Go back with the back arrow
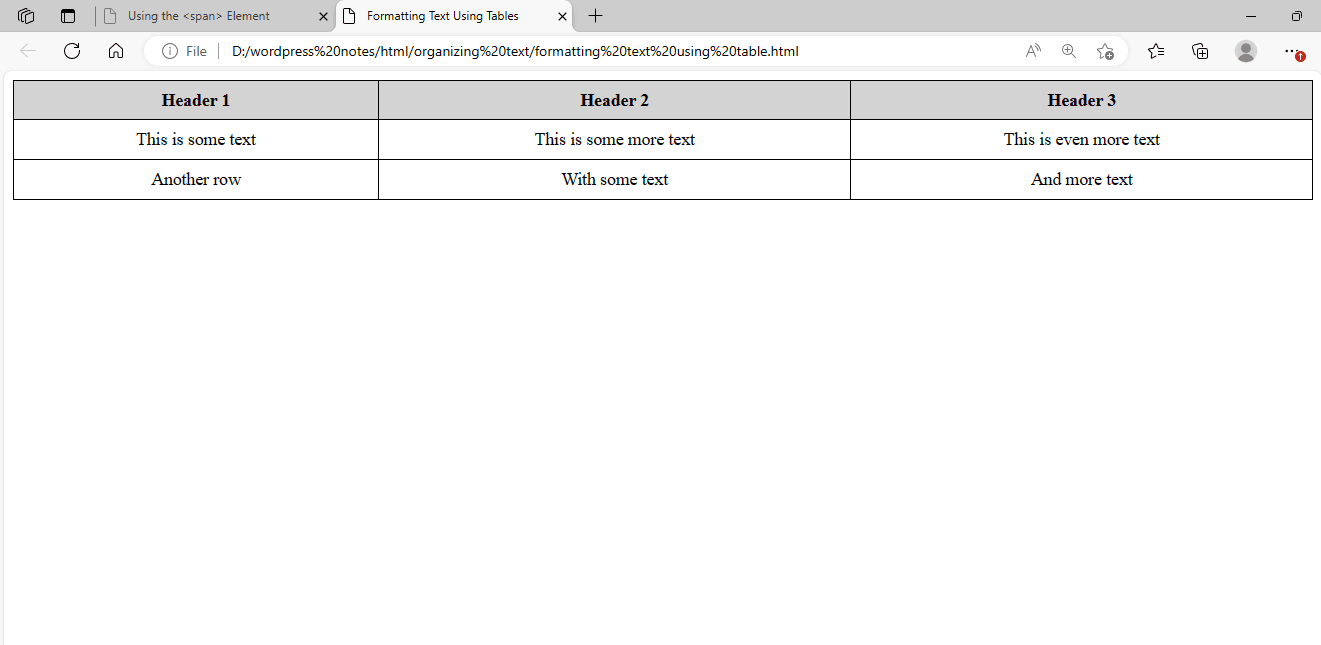 coord(28,51)
